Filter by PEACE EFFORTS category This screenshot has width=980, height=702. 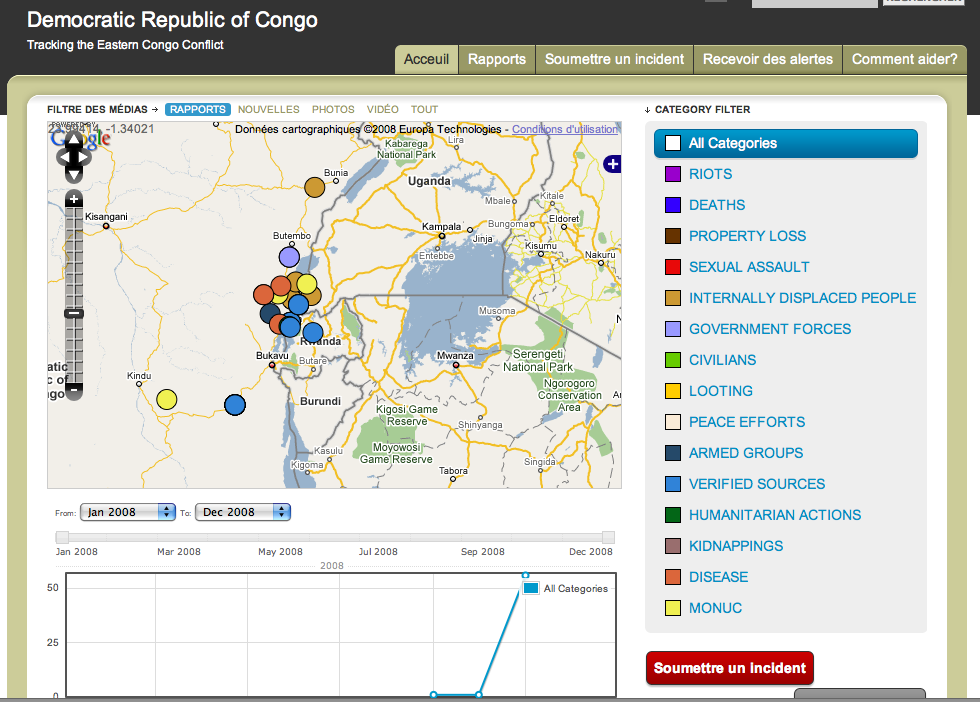tap(746, 422)
